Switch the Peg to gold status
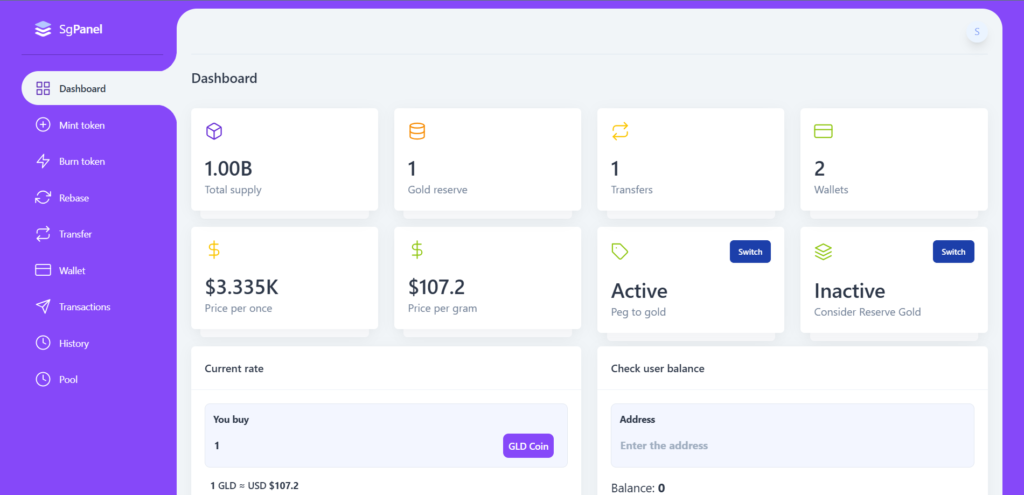1024x495 pixels. click(750, 252)
